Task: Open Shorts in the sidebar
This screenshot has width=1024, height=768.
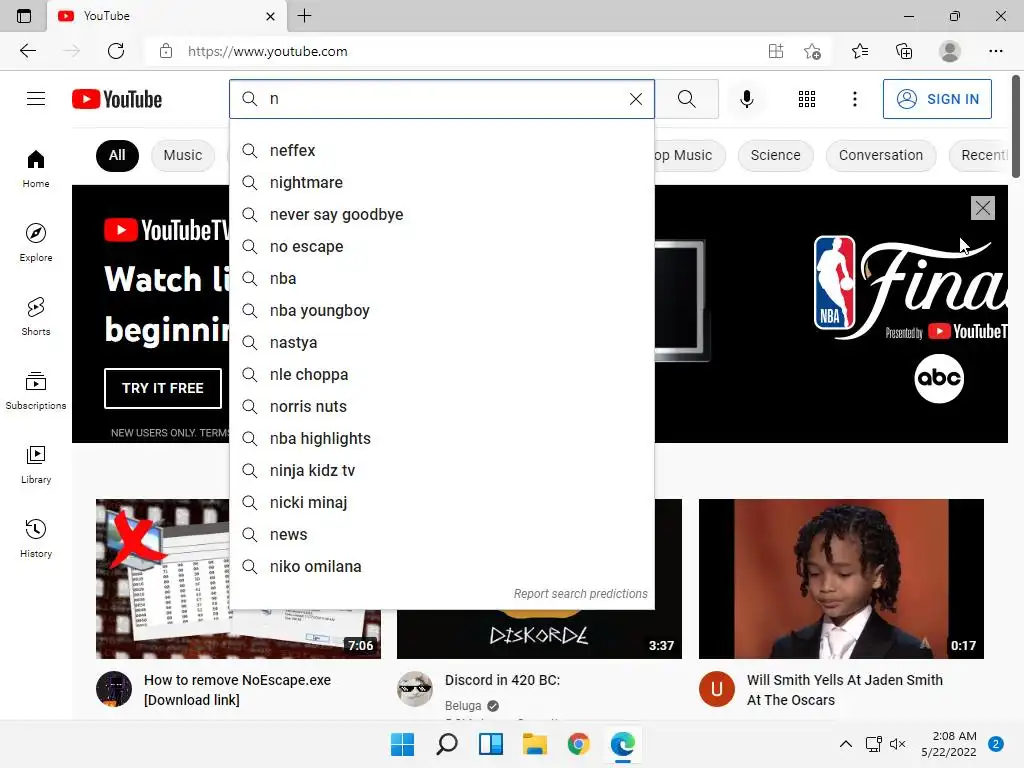Action: [x=36, y=317]
